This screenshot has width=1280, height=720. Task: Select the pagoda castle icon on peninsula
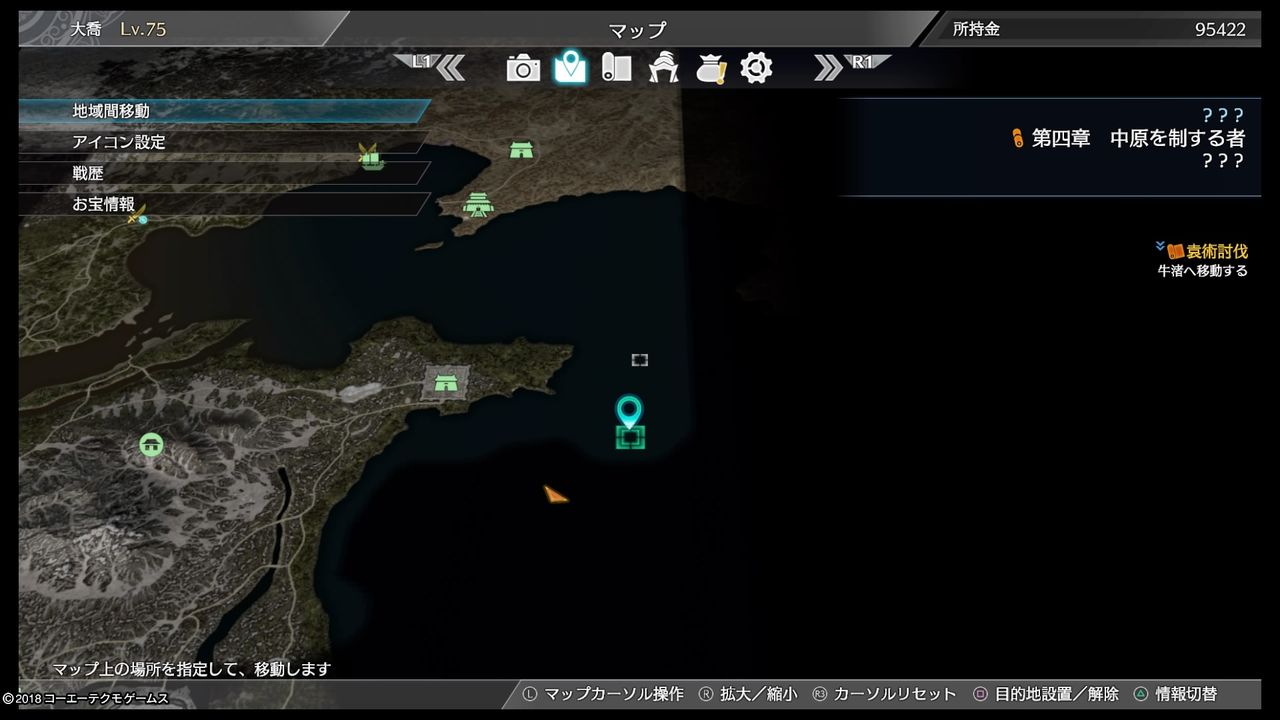(479, 205)
